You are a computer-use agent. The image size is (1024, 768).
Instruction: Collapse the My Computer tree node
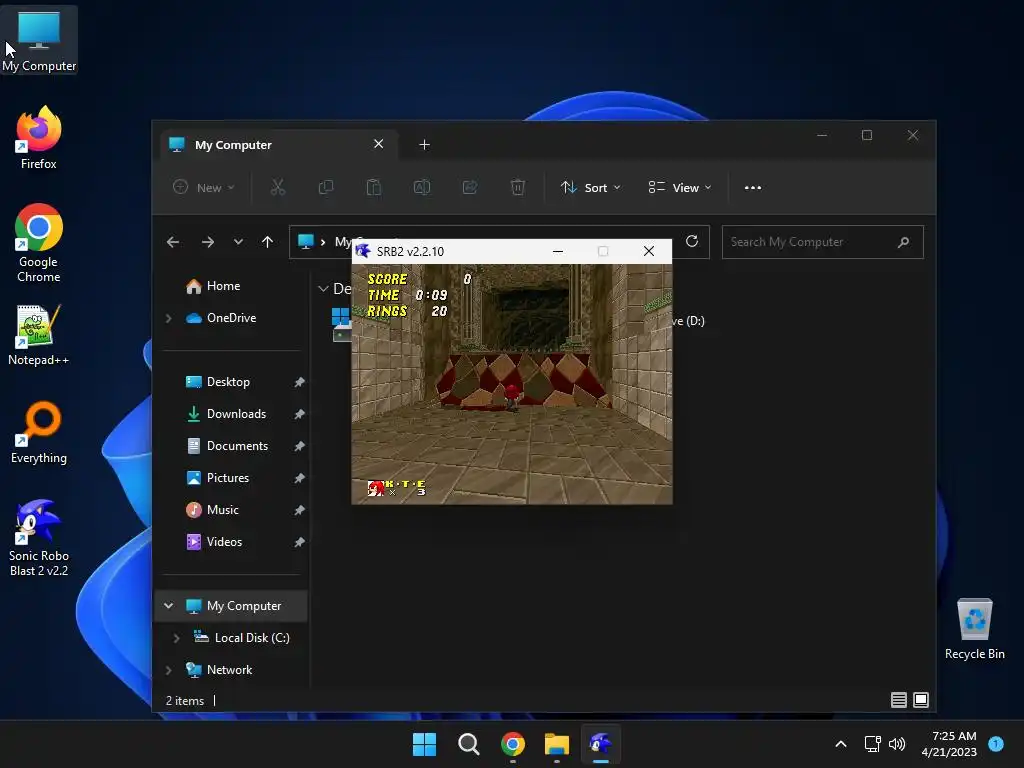point(168,606)
